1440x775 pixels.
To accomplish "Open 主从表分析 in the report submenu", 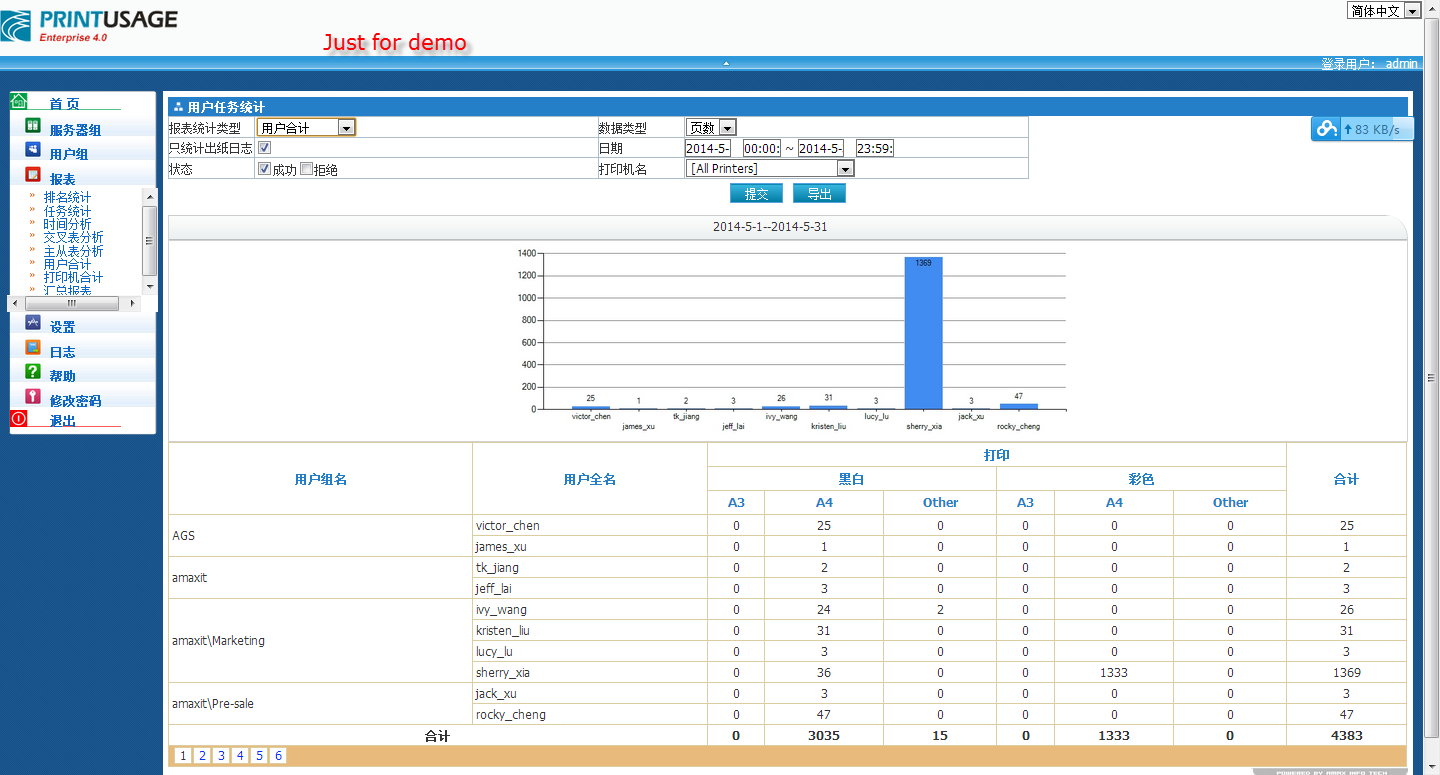I will [x=73, y=251].
